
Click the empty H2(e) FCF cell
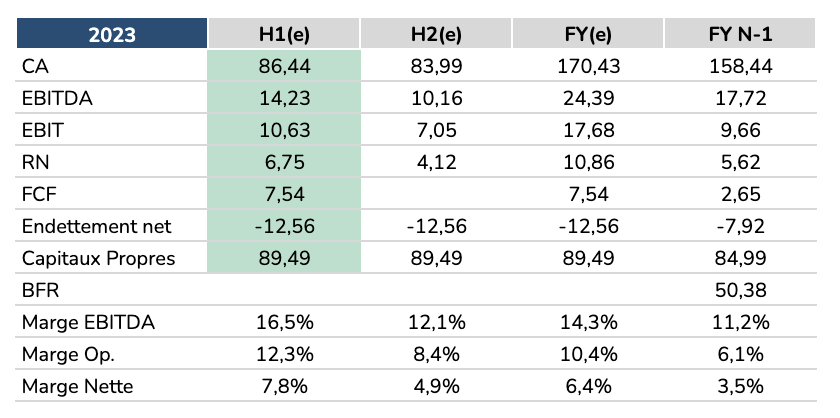436,195
